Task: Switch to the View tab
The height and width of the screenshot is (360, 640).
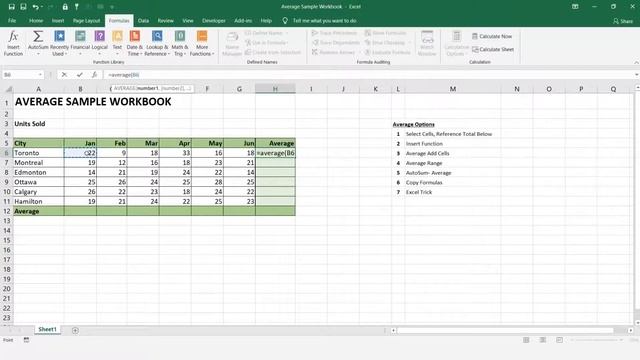Action: point(188,20)
